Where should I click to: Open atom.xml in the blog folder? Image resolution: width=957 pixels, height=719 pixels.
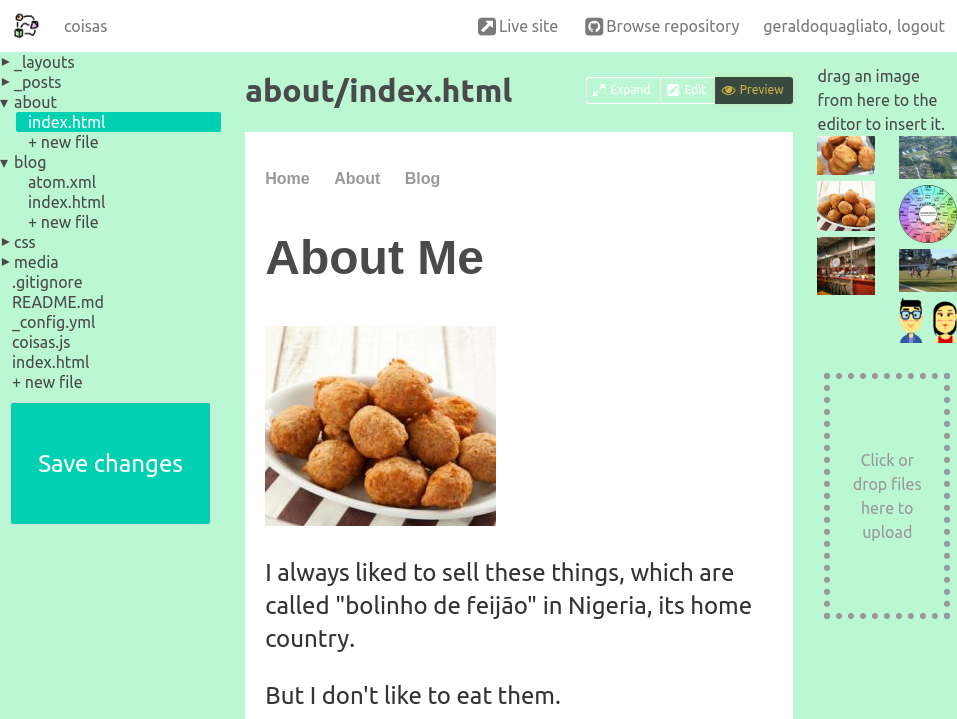(62, 182)
